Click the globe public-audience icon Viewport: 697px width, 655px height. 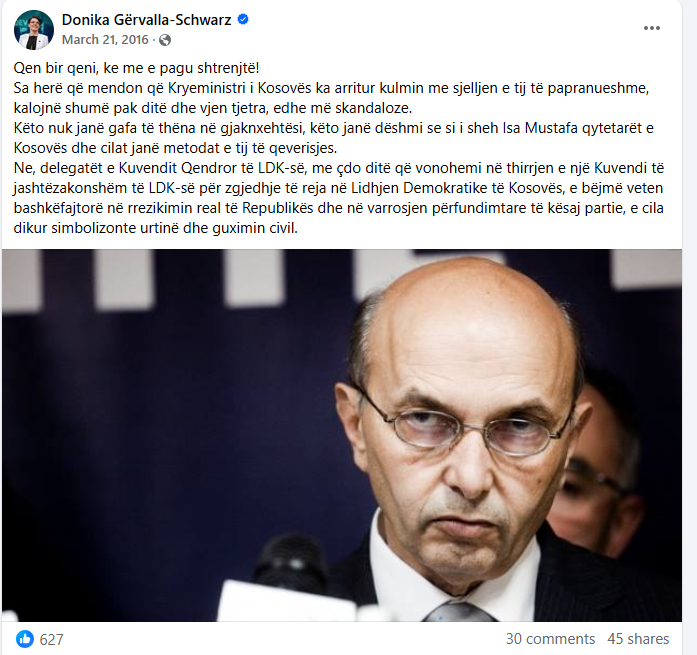(x=165, y=40)
